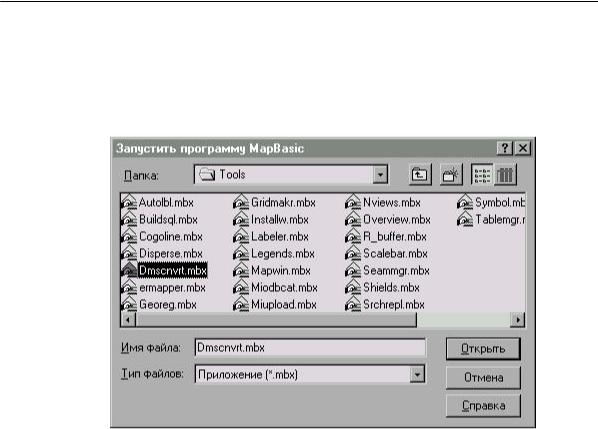The height and width of the screenshot is (429, 598).
Task: Click the Disperse.mbx file name
Action: click(171, 254)
